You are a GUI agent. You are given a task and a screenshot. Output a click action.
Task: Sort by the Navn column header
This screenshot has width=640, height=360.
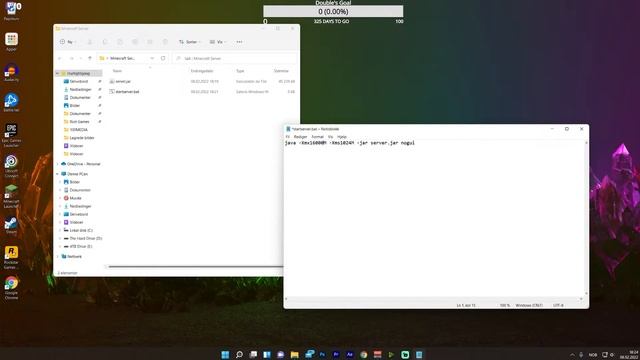point(117,71)
